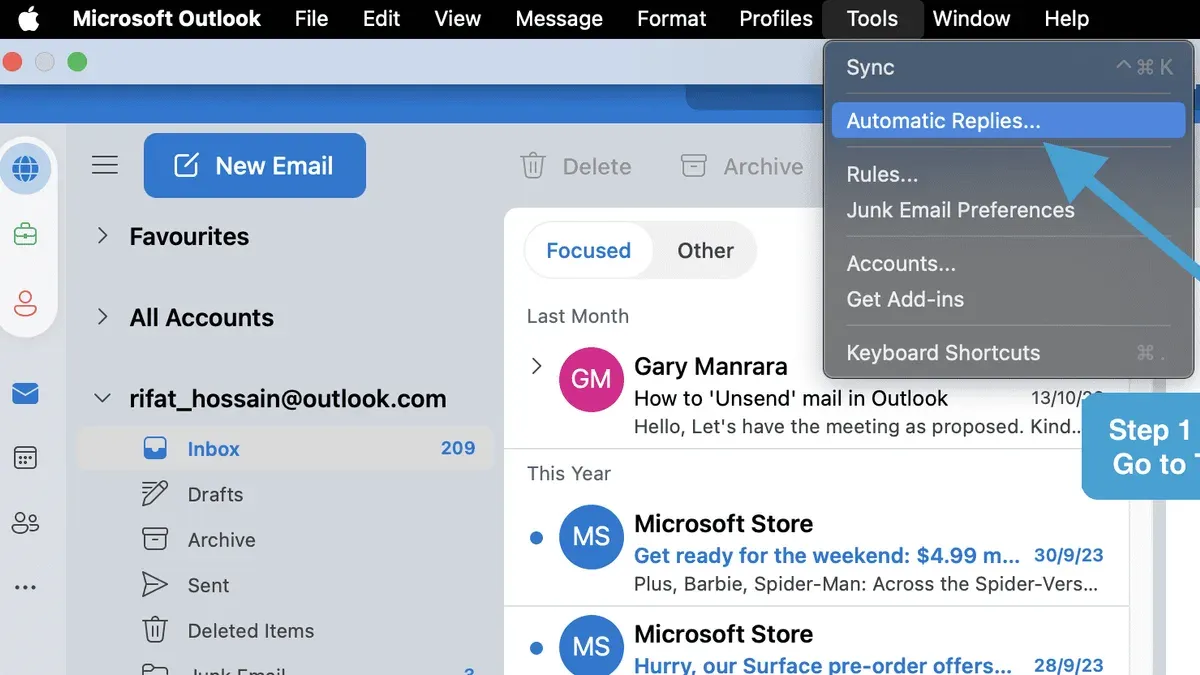Click the Inbox tray icon
This screenshot has width=1200, height=675.
tap(154, 449)
